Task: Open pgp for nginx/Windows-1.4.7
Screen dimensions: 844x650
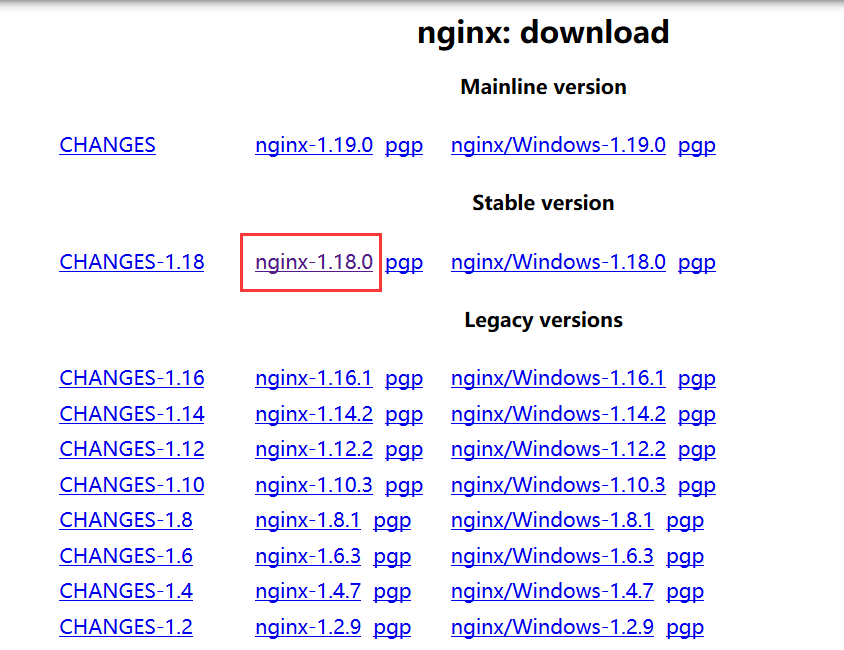Action: tap(685, 591)
